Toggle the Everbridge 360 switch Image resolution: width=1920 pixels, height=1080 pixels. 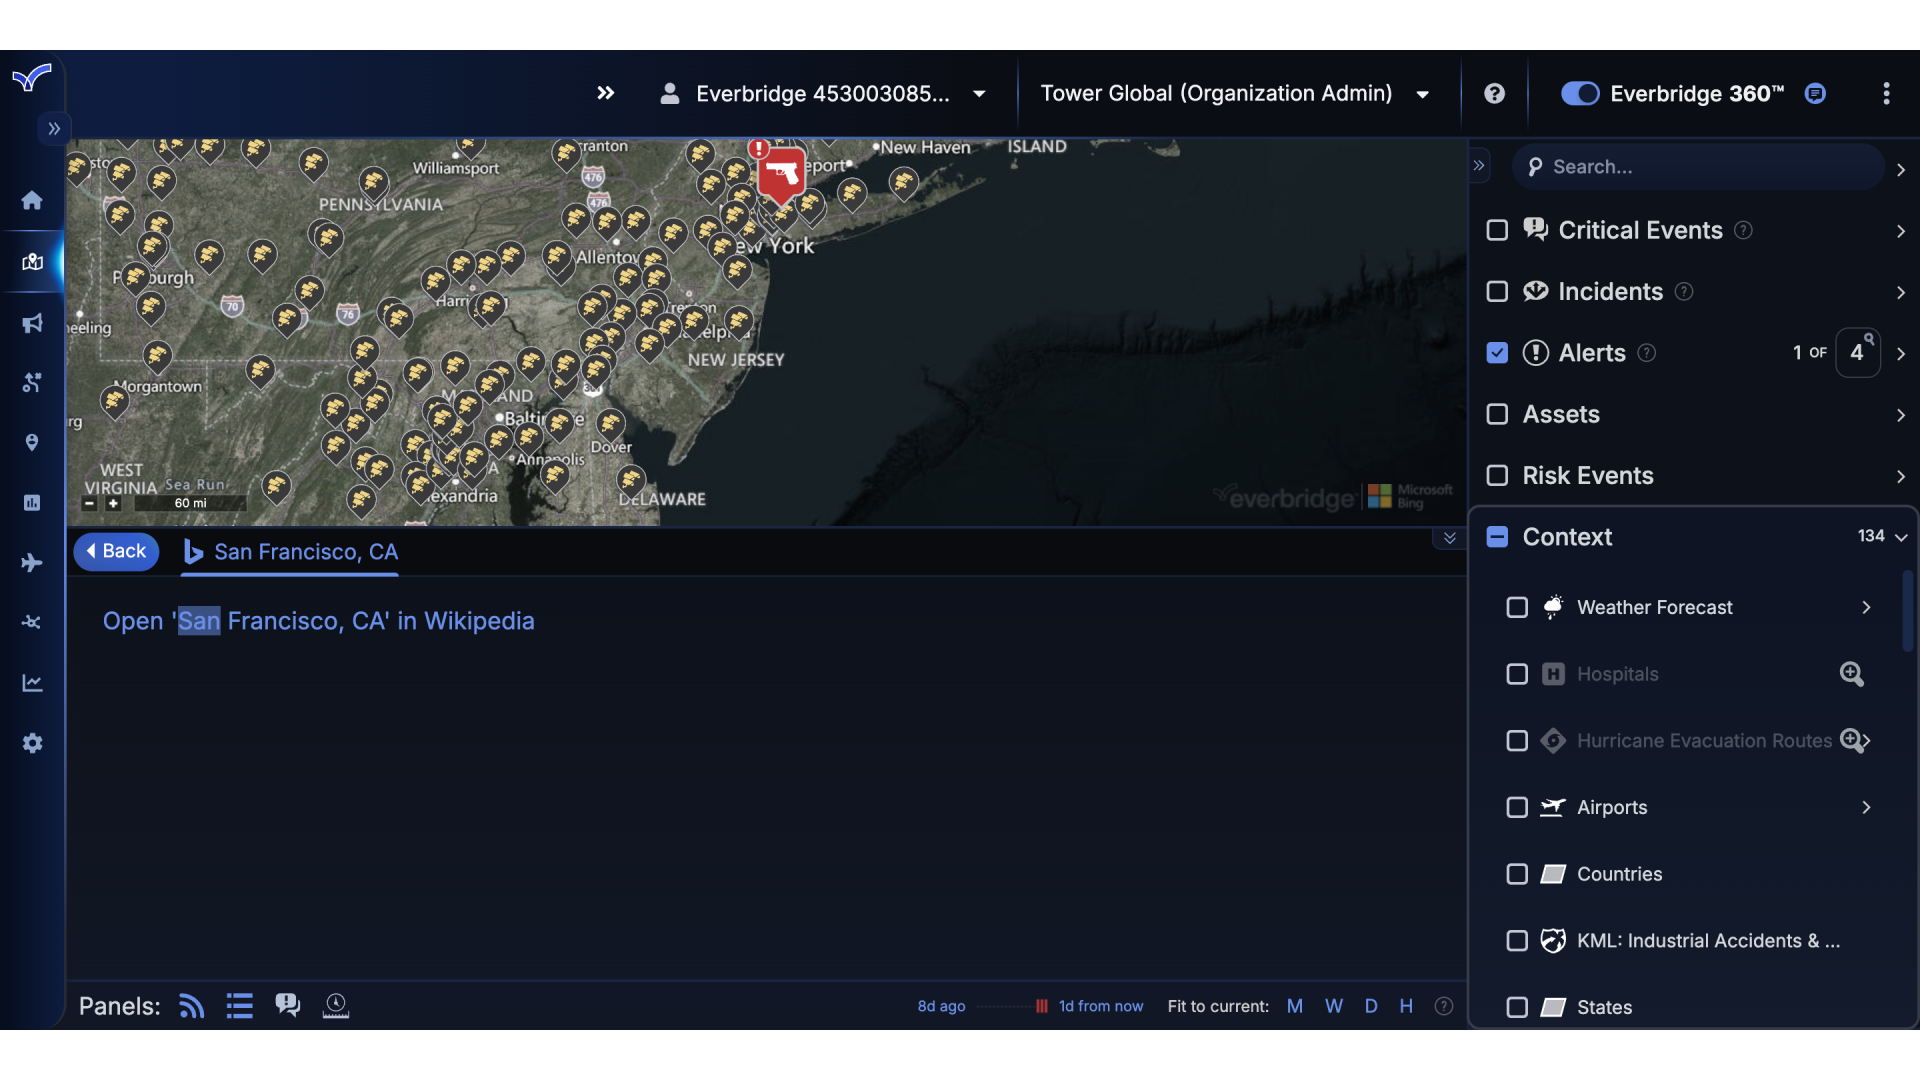tap(1578, 93)
